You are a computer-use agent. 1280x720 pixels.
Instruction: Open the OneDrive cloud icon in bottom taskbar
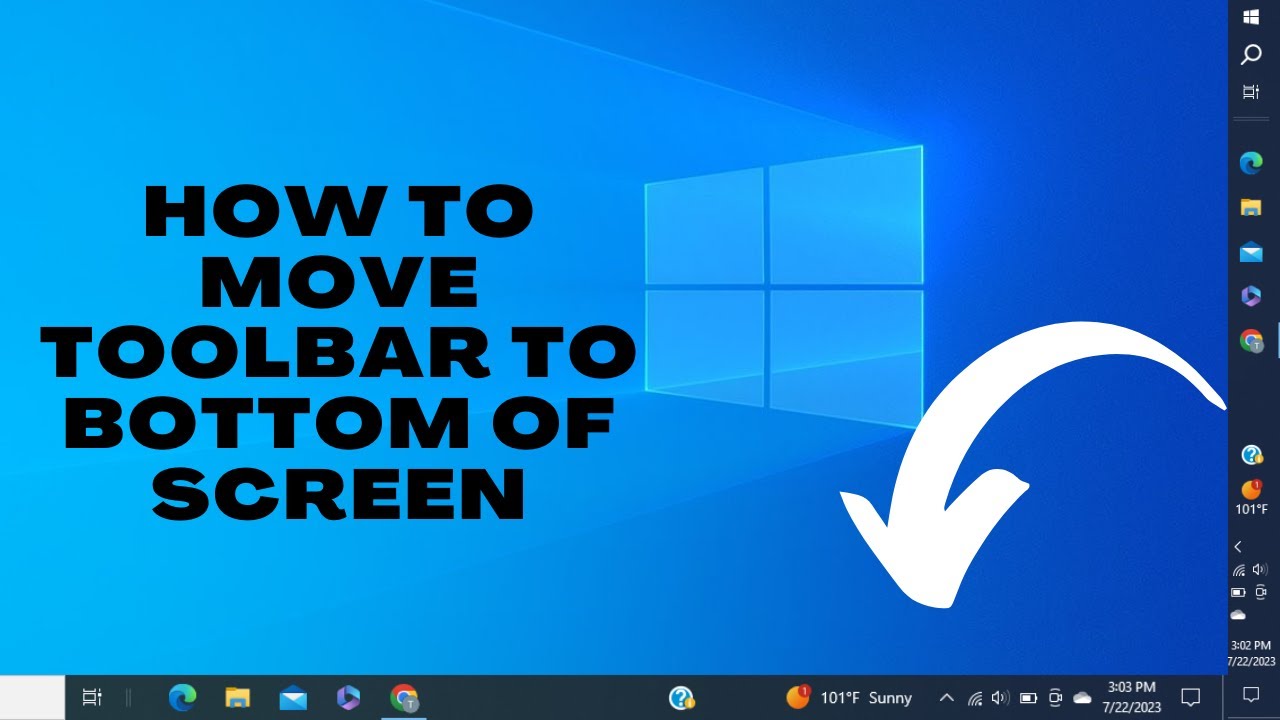tap(1082, 698)
